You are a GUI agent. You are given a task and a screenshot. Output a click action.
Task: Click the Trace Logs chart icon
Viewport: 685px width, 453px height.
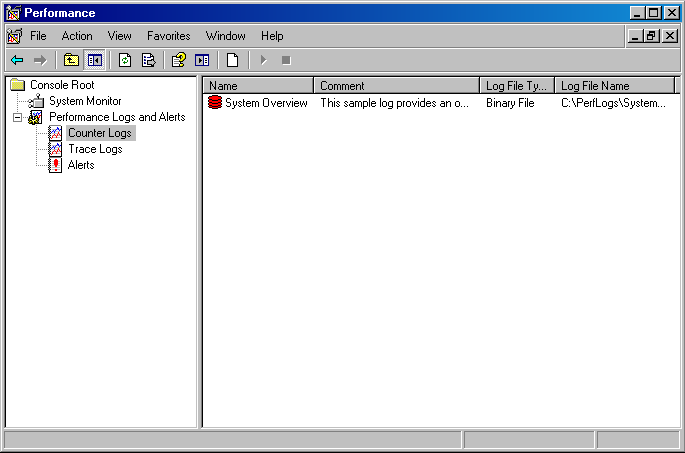click(x=55, y=149)
